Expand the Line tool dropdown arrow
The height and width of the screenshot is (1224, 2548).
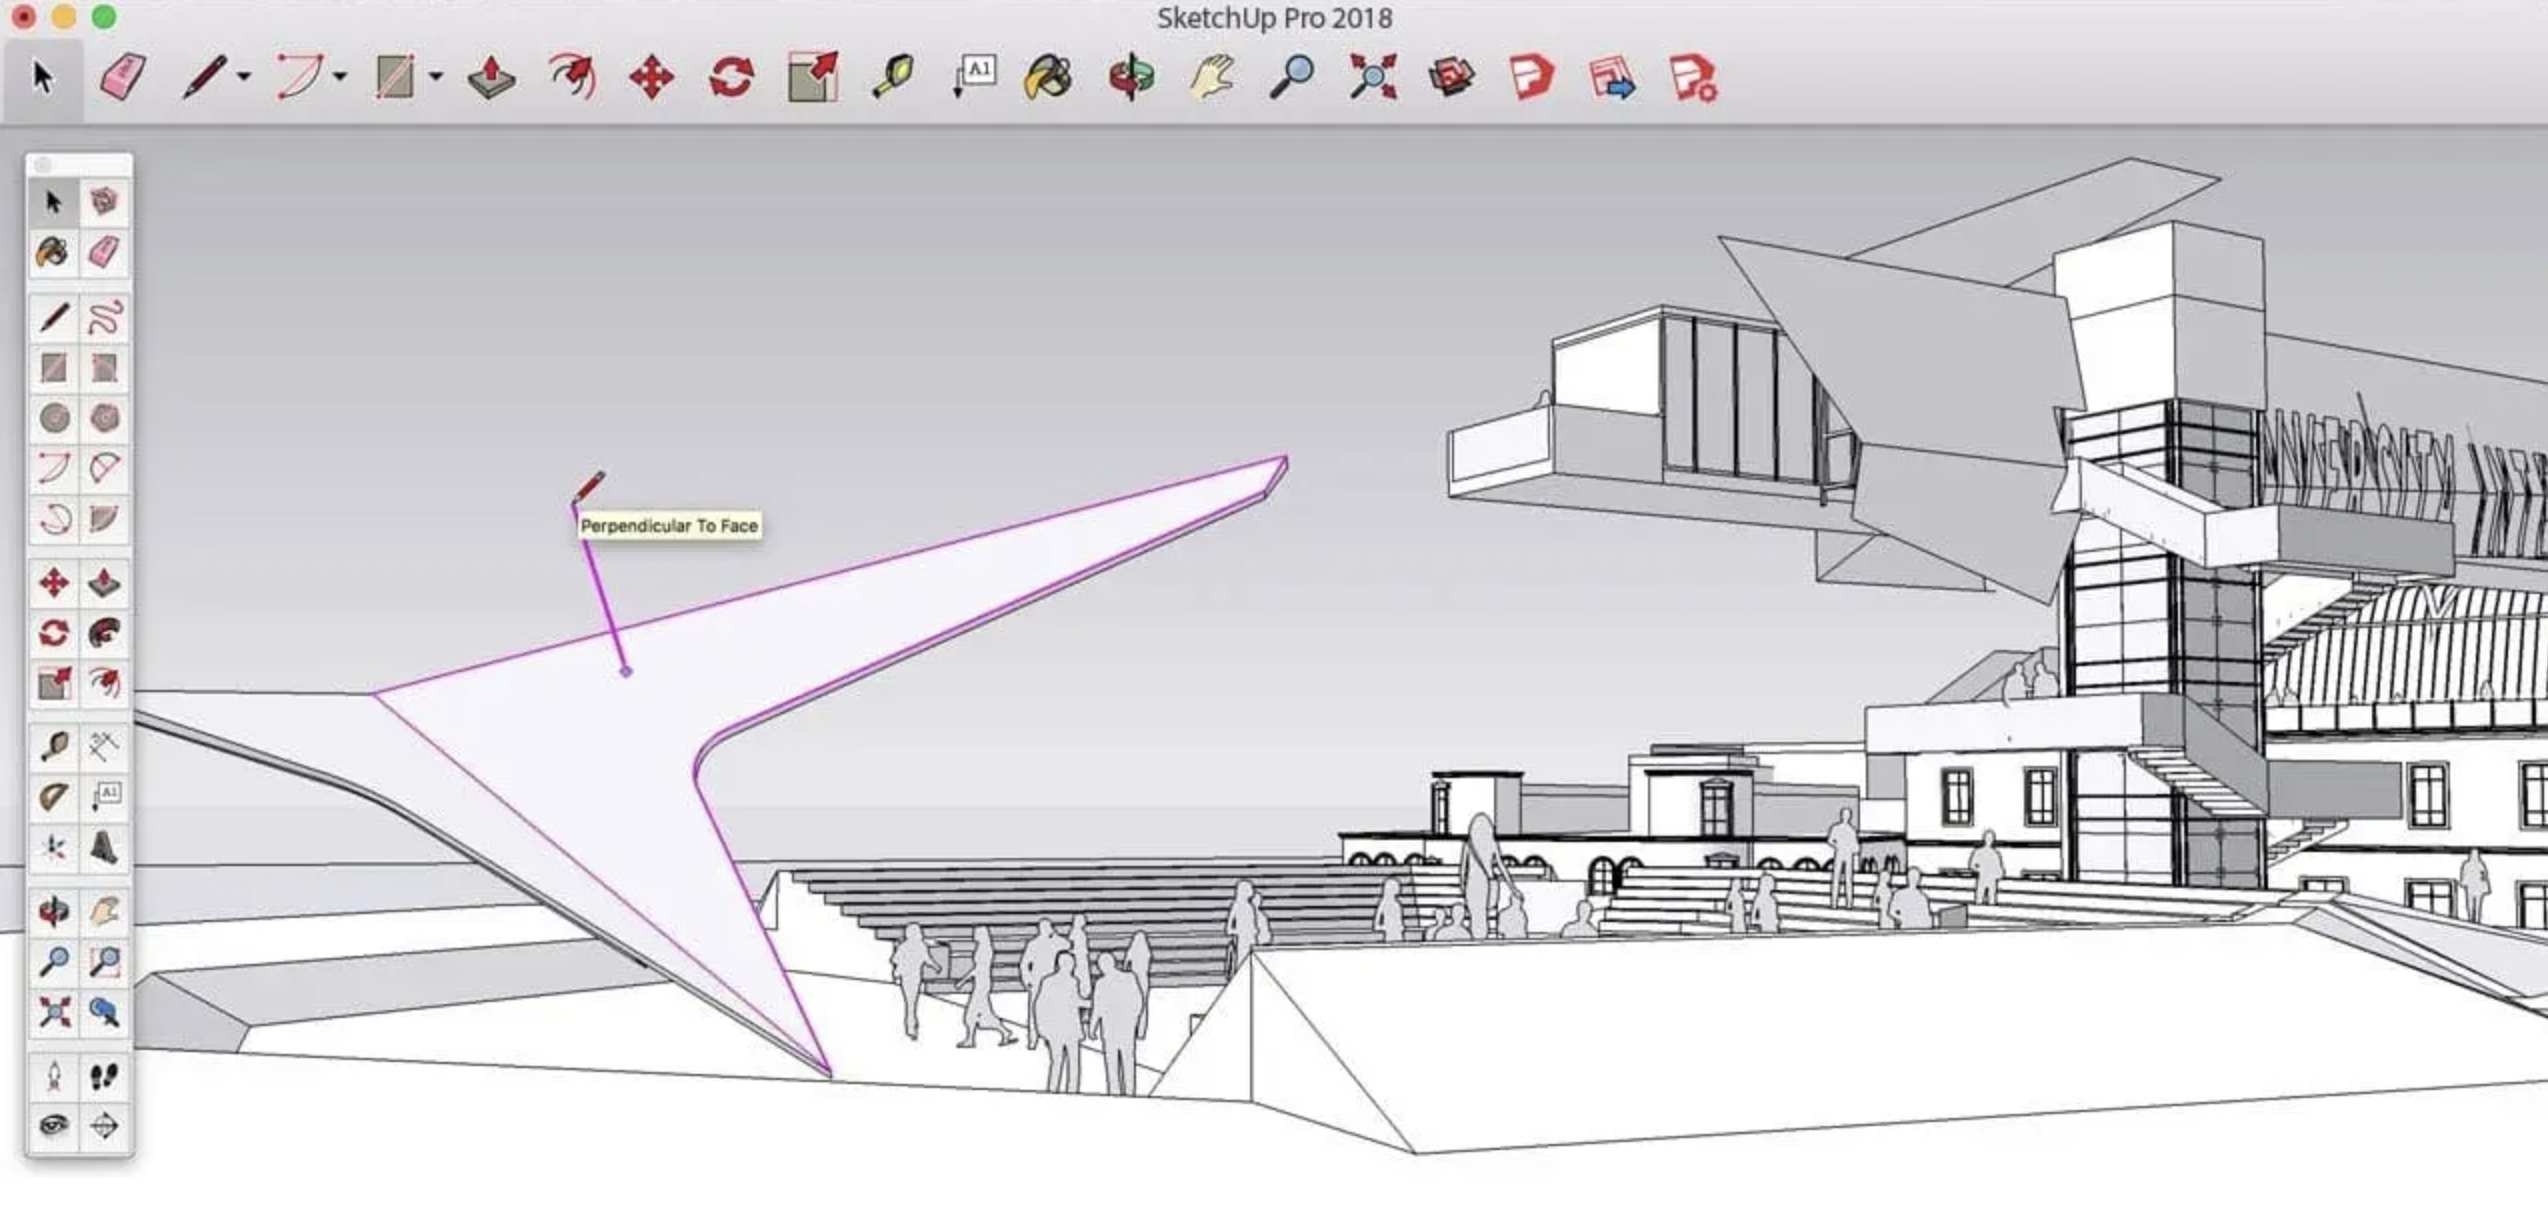[244, 77]
